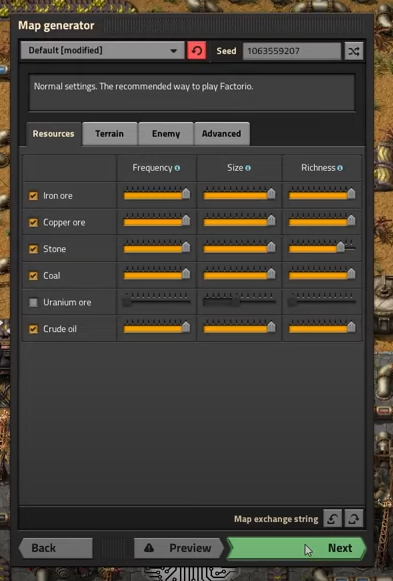393x581 pixels.
Task: Click the Stone size slider
Action: [x=240, y=247]
